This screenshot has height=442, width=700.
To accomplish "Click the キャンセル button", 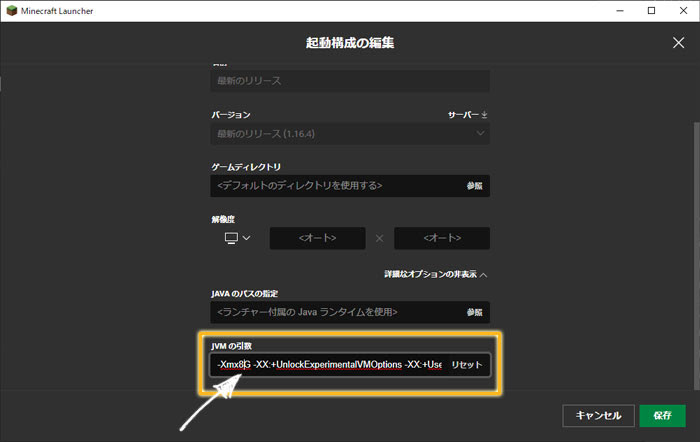I will (598, 416).
